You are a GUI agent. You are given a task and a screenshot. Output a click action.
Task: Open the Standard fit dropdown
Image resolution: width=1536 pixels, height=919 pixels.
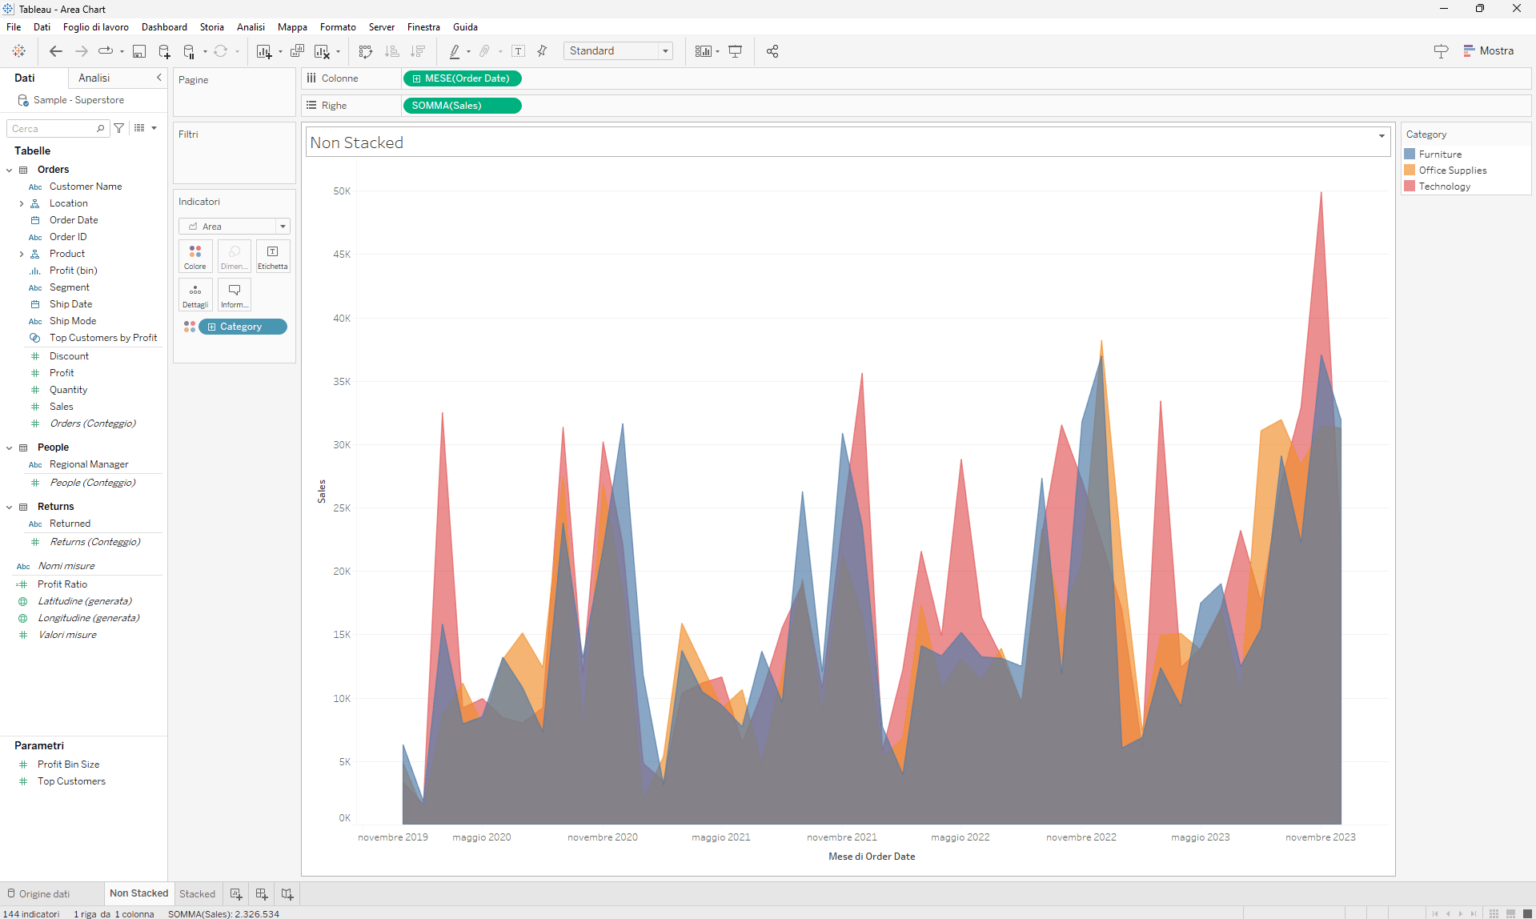(x=618, y=51)
